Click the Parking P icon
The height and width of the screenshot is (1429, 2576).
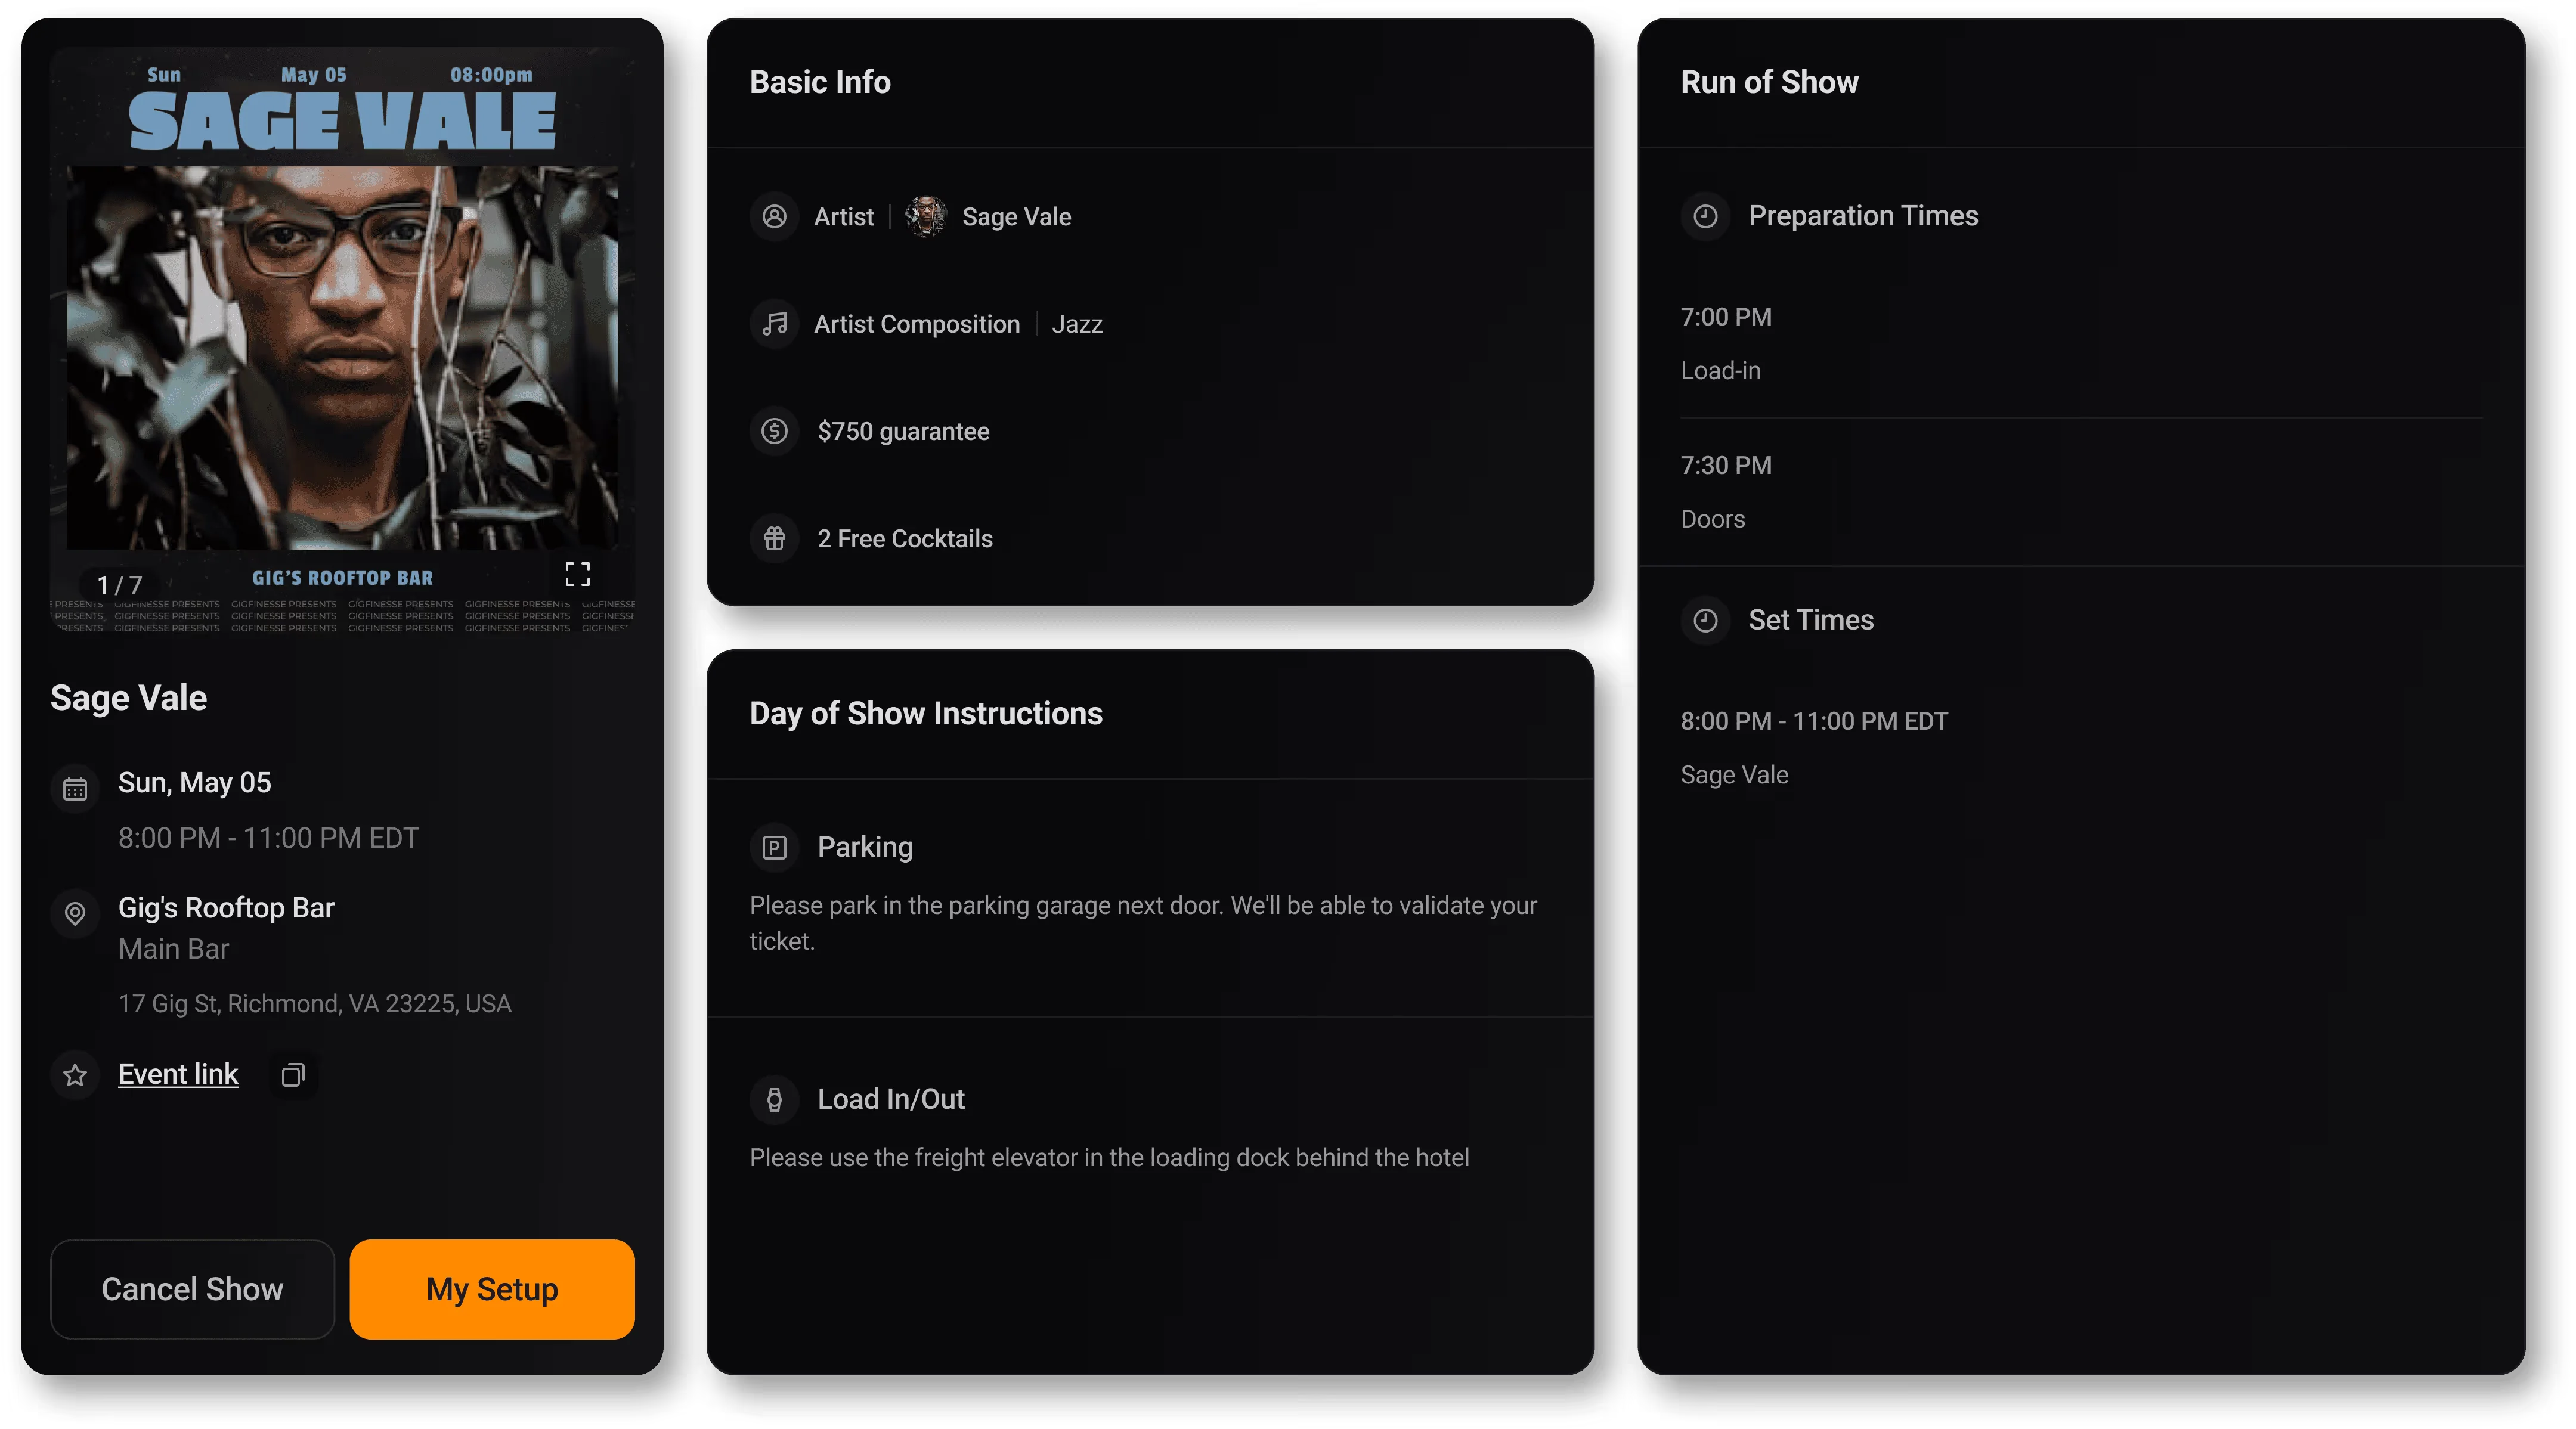click(774, 848)
